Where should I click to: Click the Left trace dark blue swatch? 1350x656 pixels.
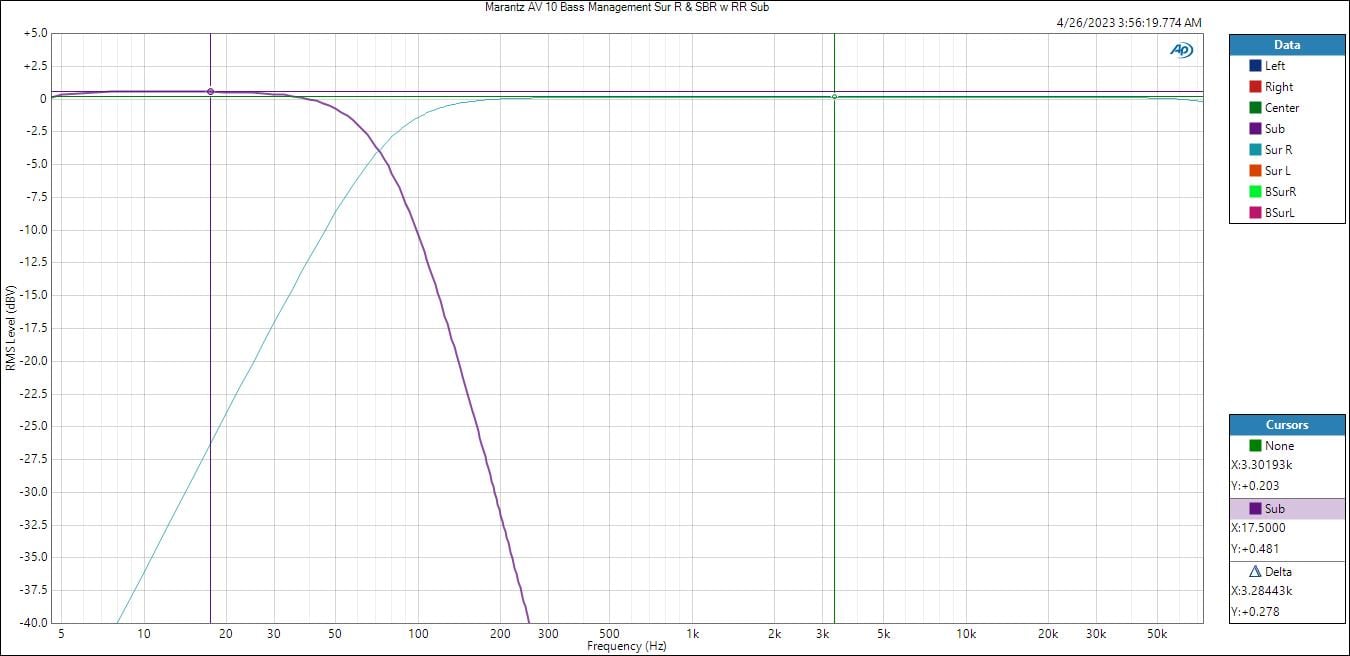click(1255, 66)
